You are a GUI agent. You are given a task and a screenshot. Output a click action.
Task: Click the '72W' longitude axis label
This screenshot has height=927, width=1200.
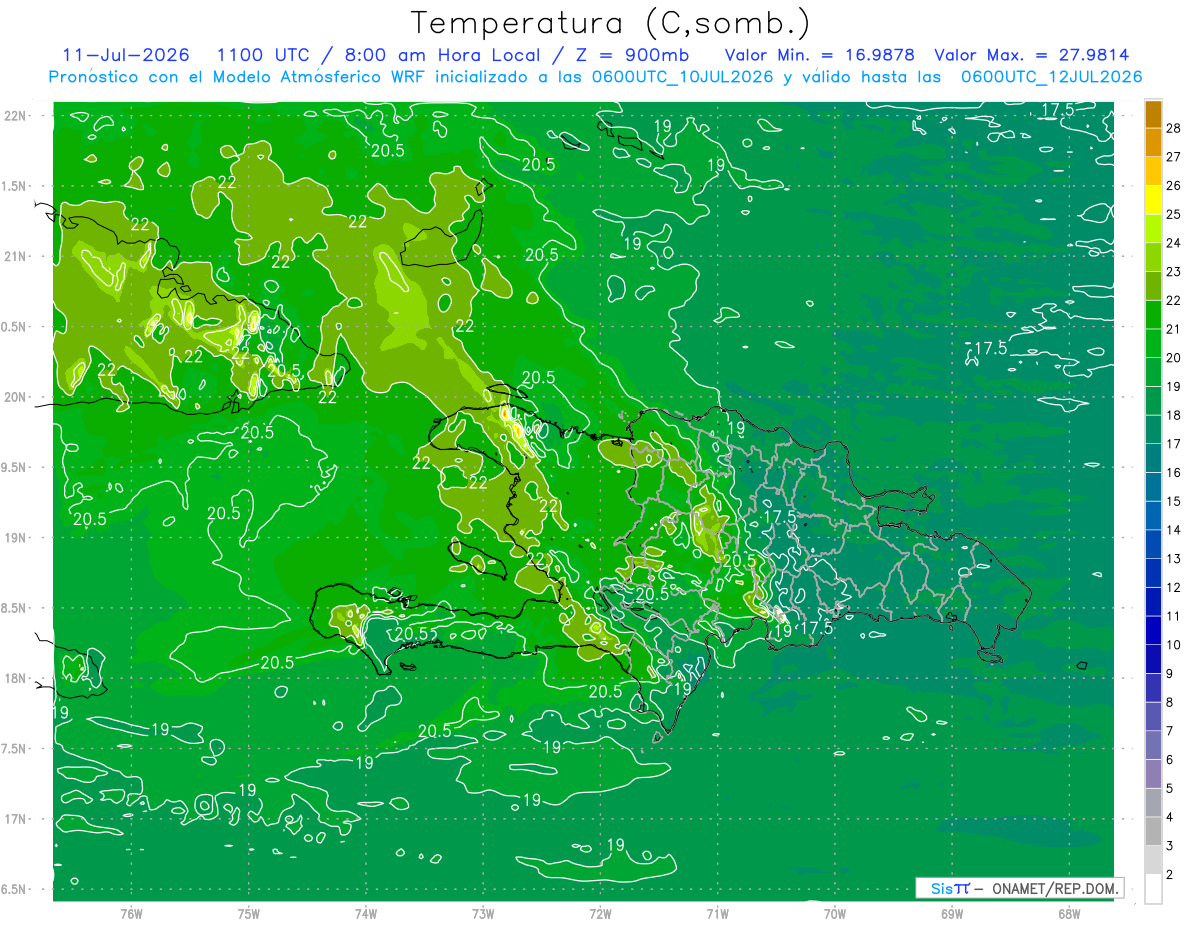[600, 913]
